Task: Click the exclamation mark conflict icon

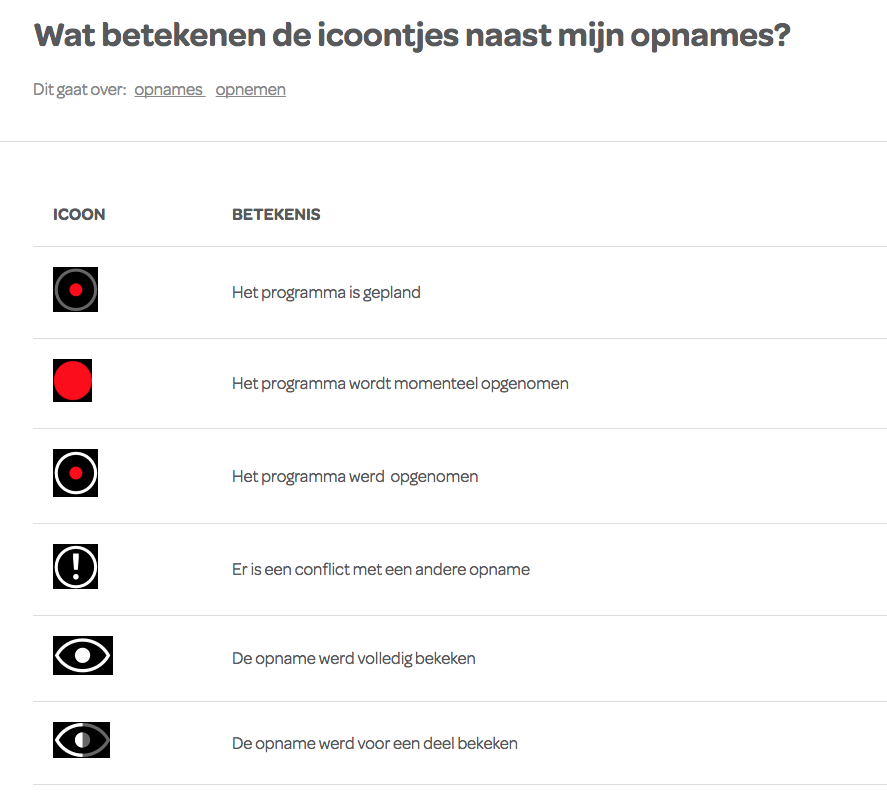Action: pyautogui.click(x=75, y=567)
